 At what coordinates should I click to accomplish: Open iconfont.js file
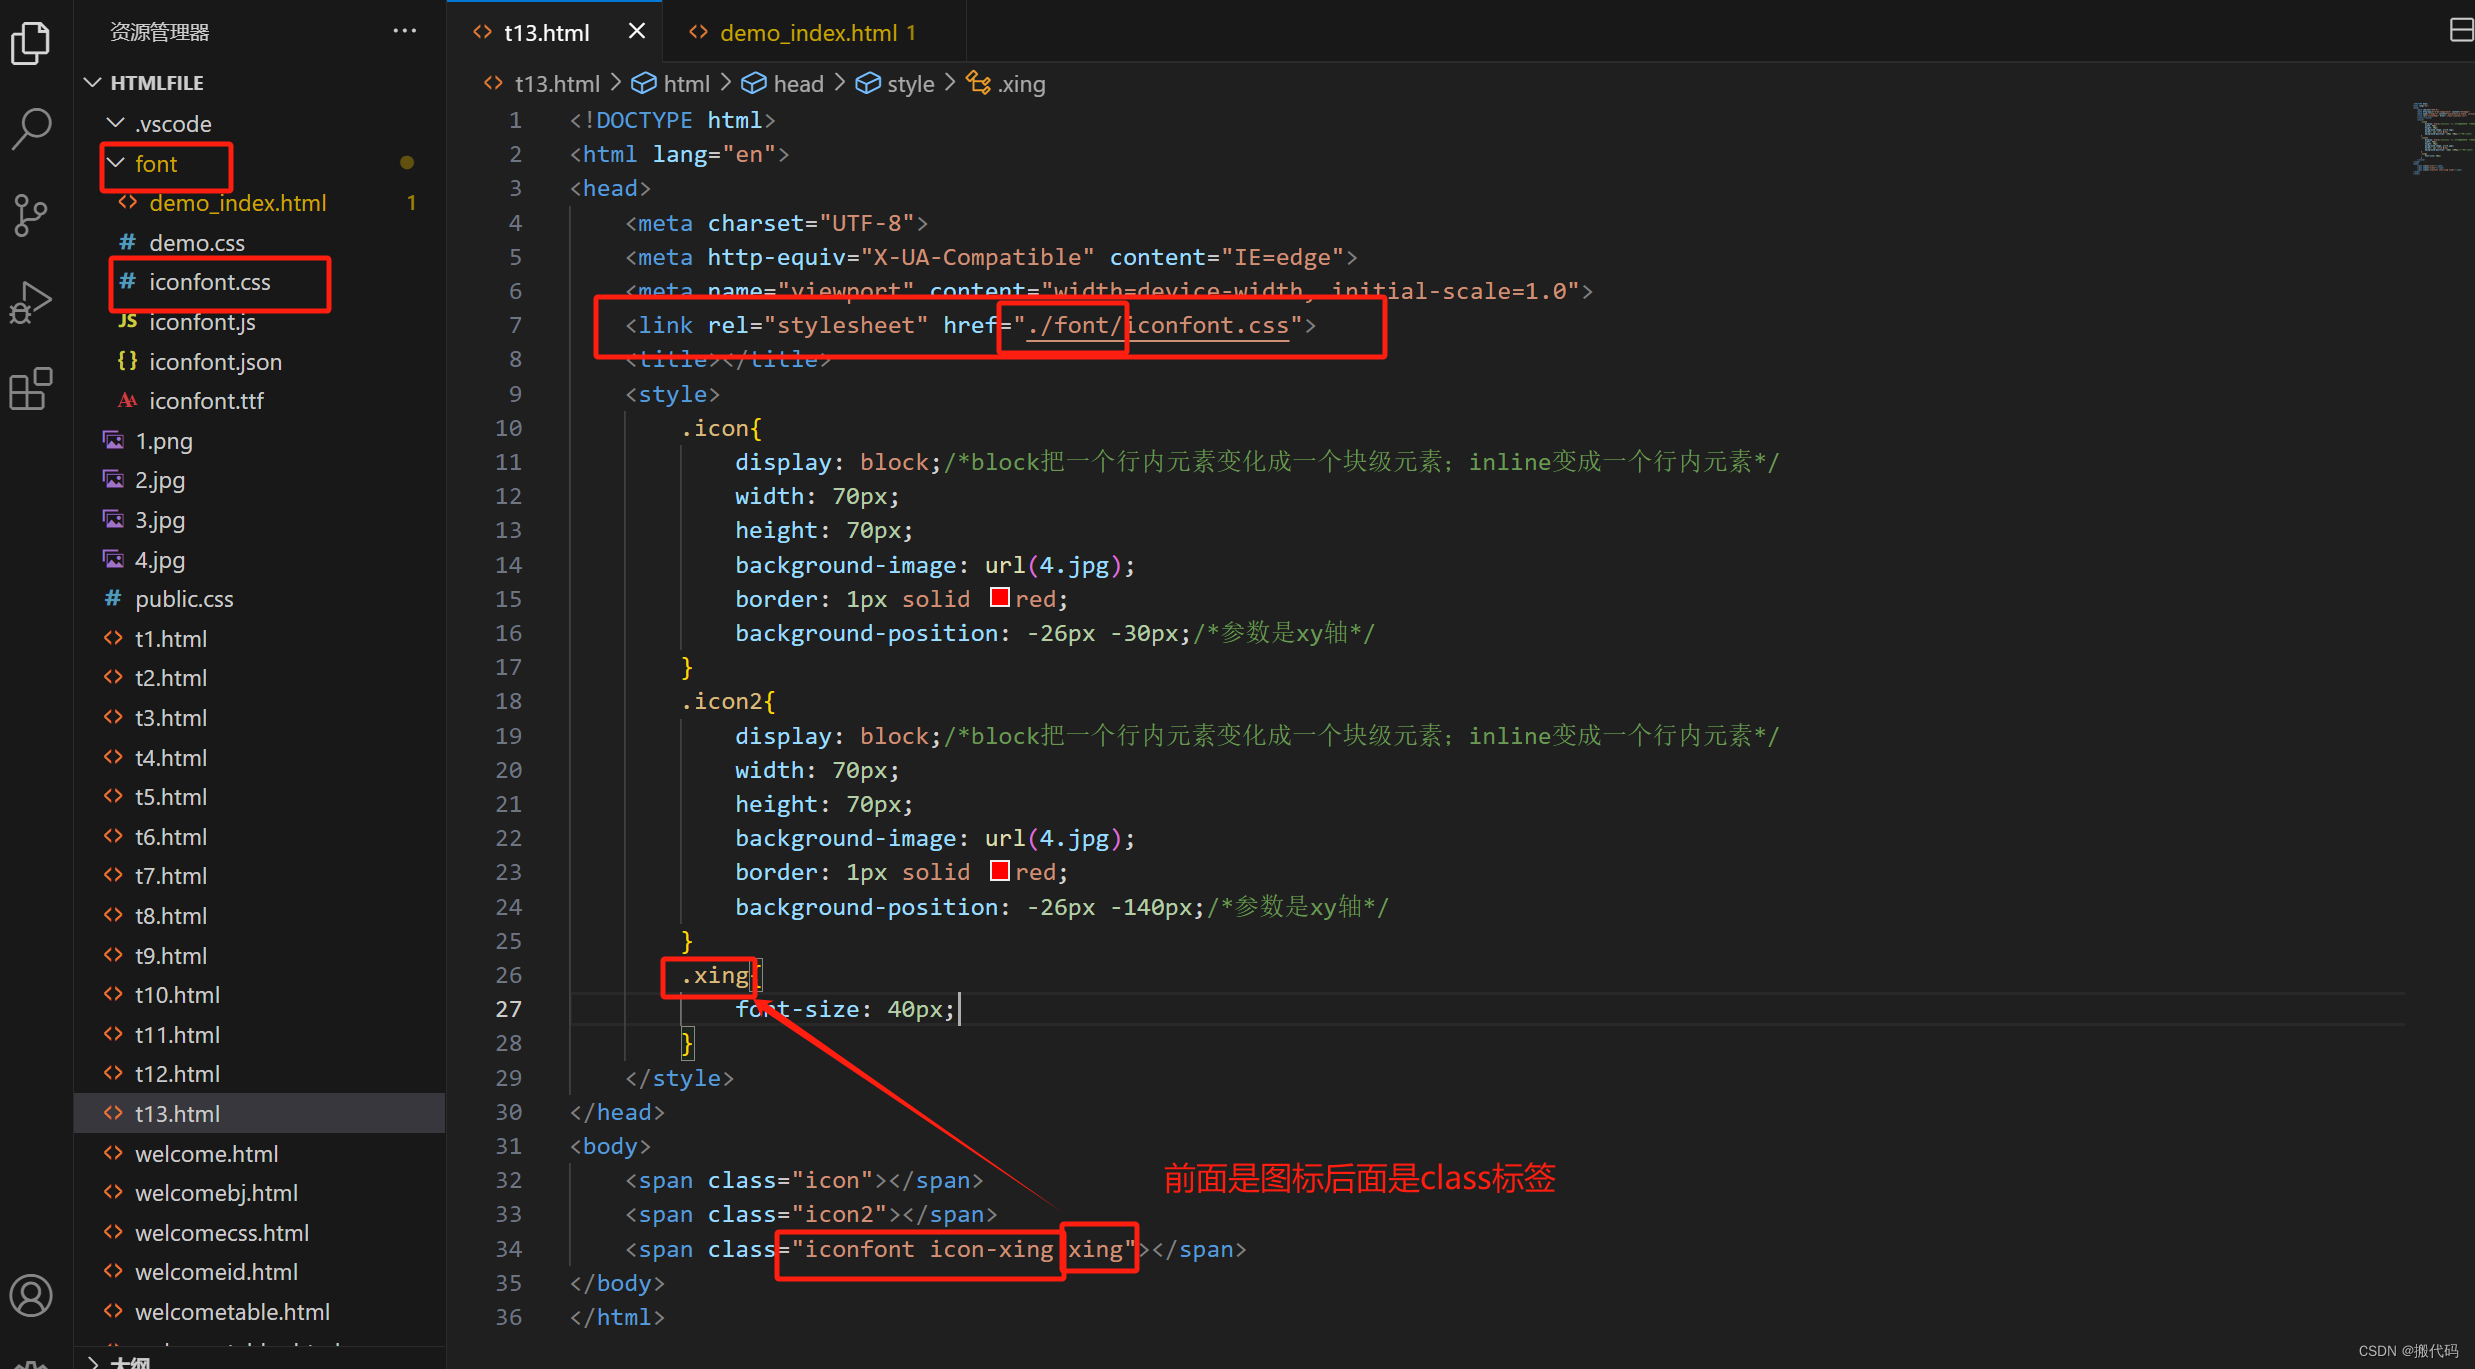(260, 322)
